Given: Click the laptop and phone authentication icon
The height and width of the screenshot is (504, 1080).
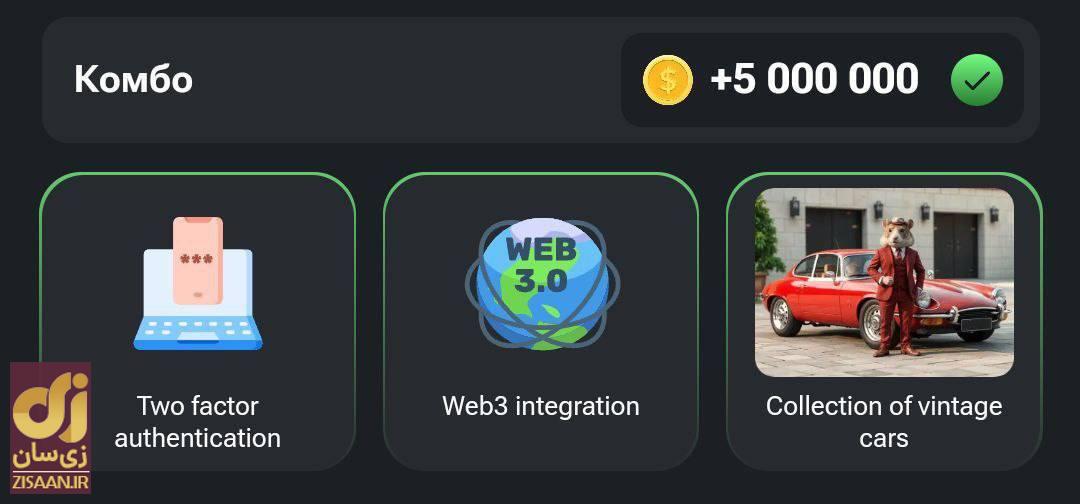Looking at the screenshot, I should 198,283.
